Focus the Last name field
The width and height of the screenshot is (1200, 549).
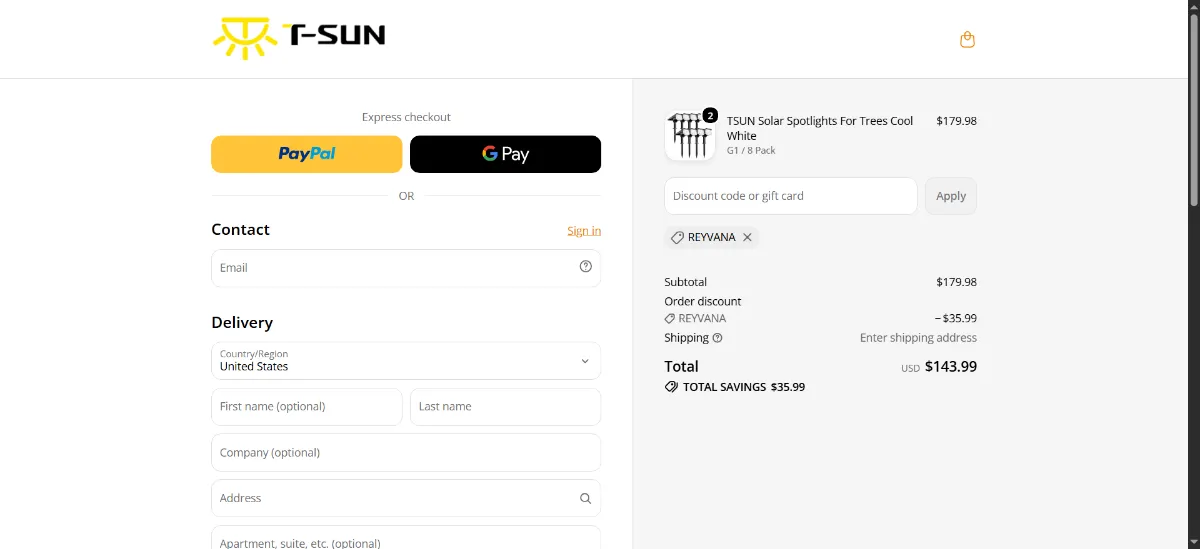click(506, 407)
